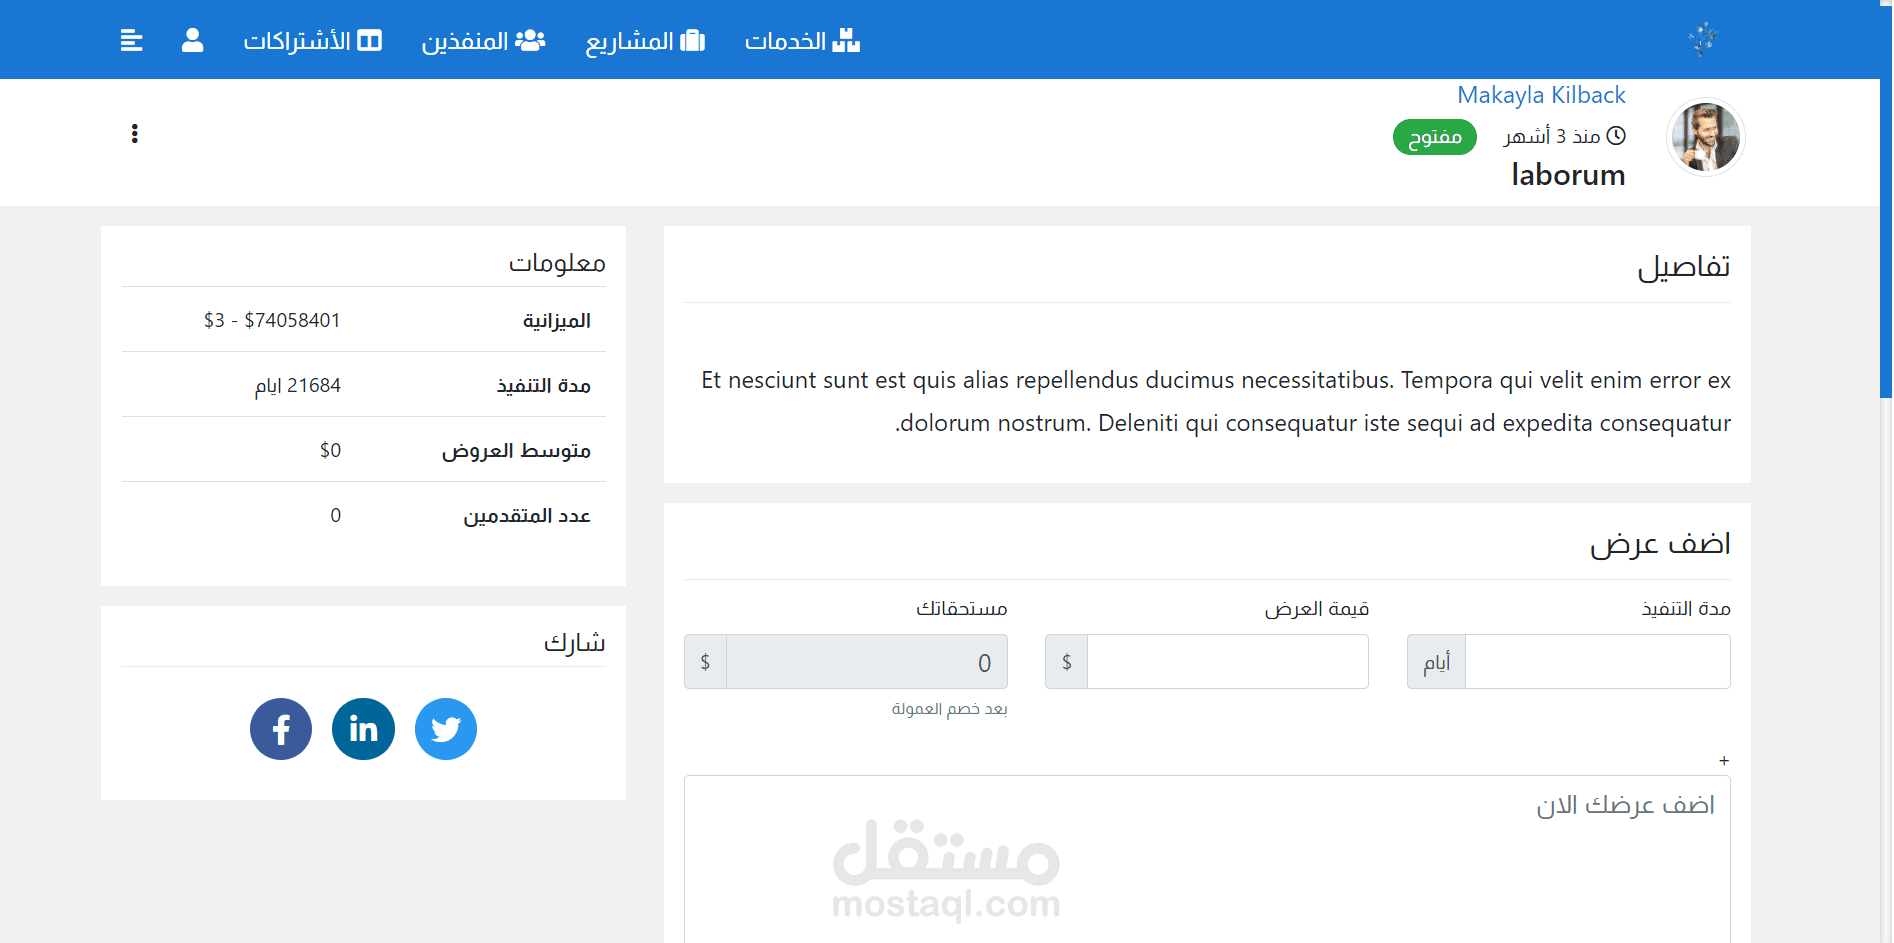Click the clock icon next to منذ 3 أشهر

(1617, 135)
